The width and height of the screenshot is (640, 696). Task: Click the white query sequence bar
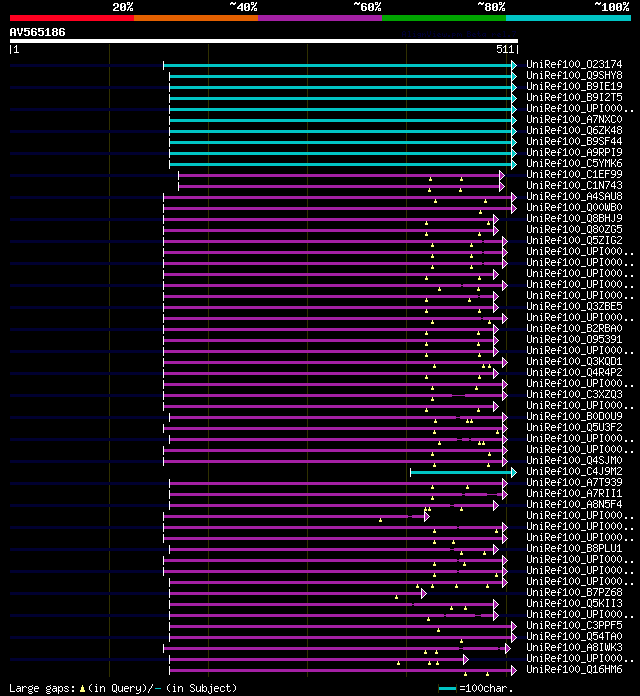264,41
